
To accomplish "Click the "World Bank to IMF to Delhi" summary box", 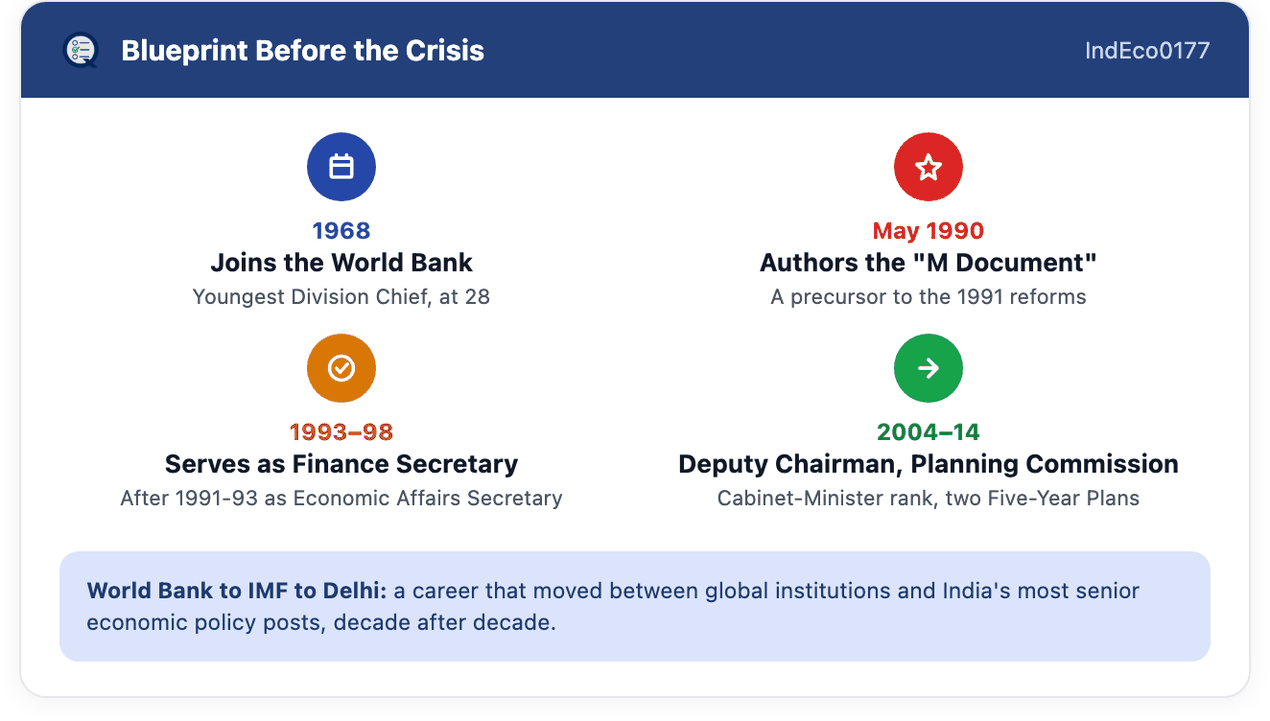I will (x=635, y=606).
